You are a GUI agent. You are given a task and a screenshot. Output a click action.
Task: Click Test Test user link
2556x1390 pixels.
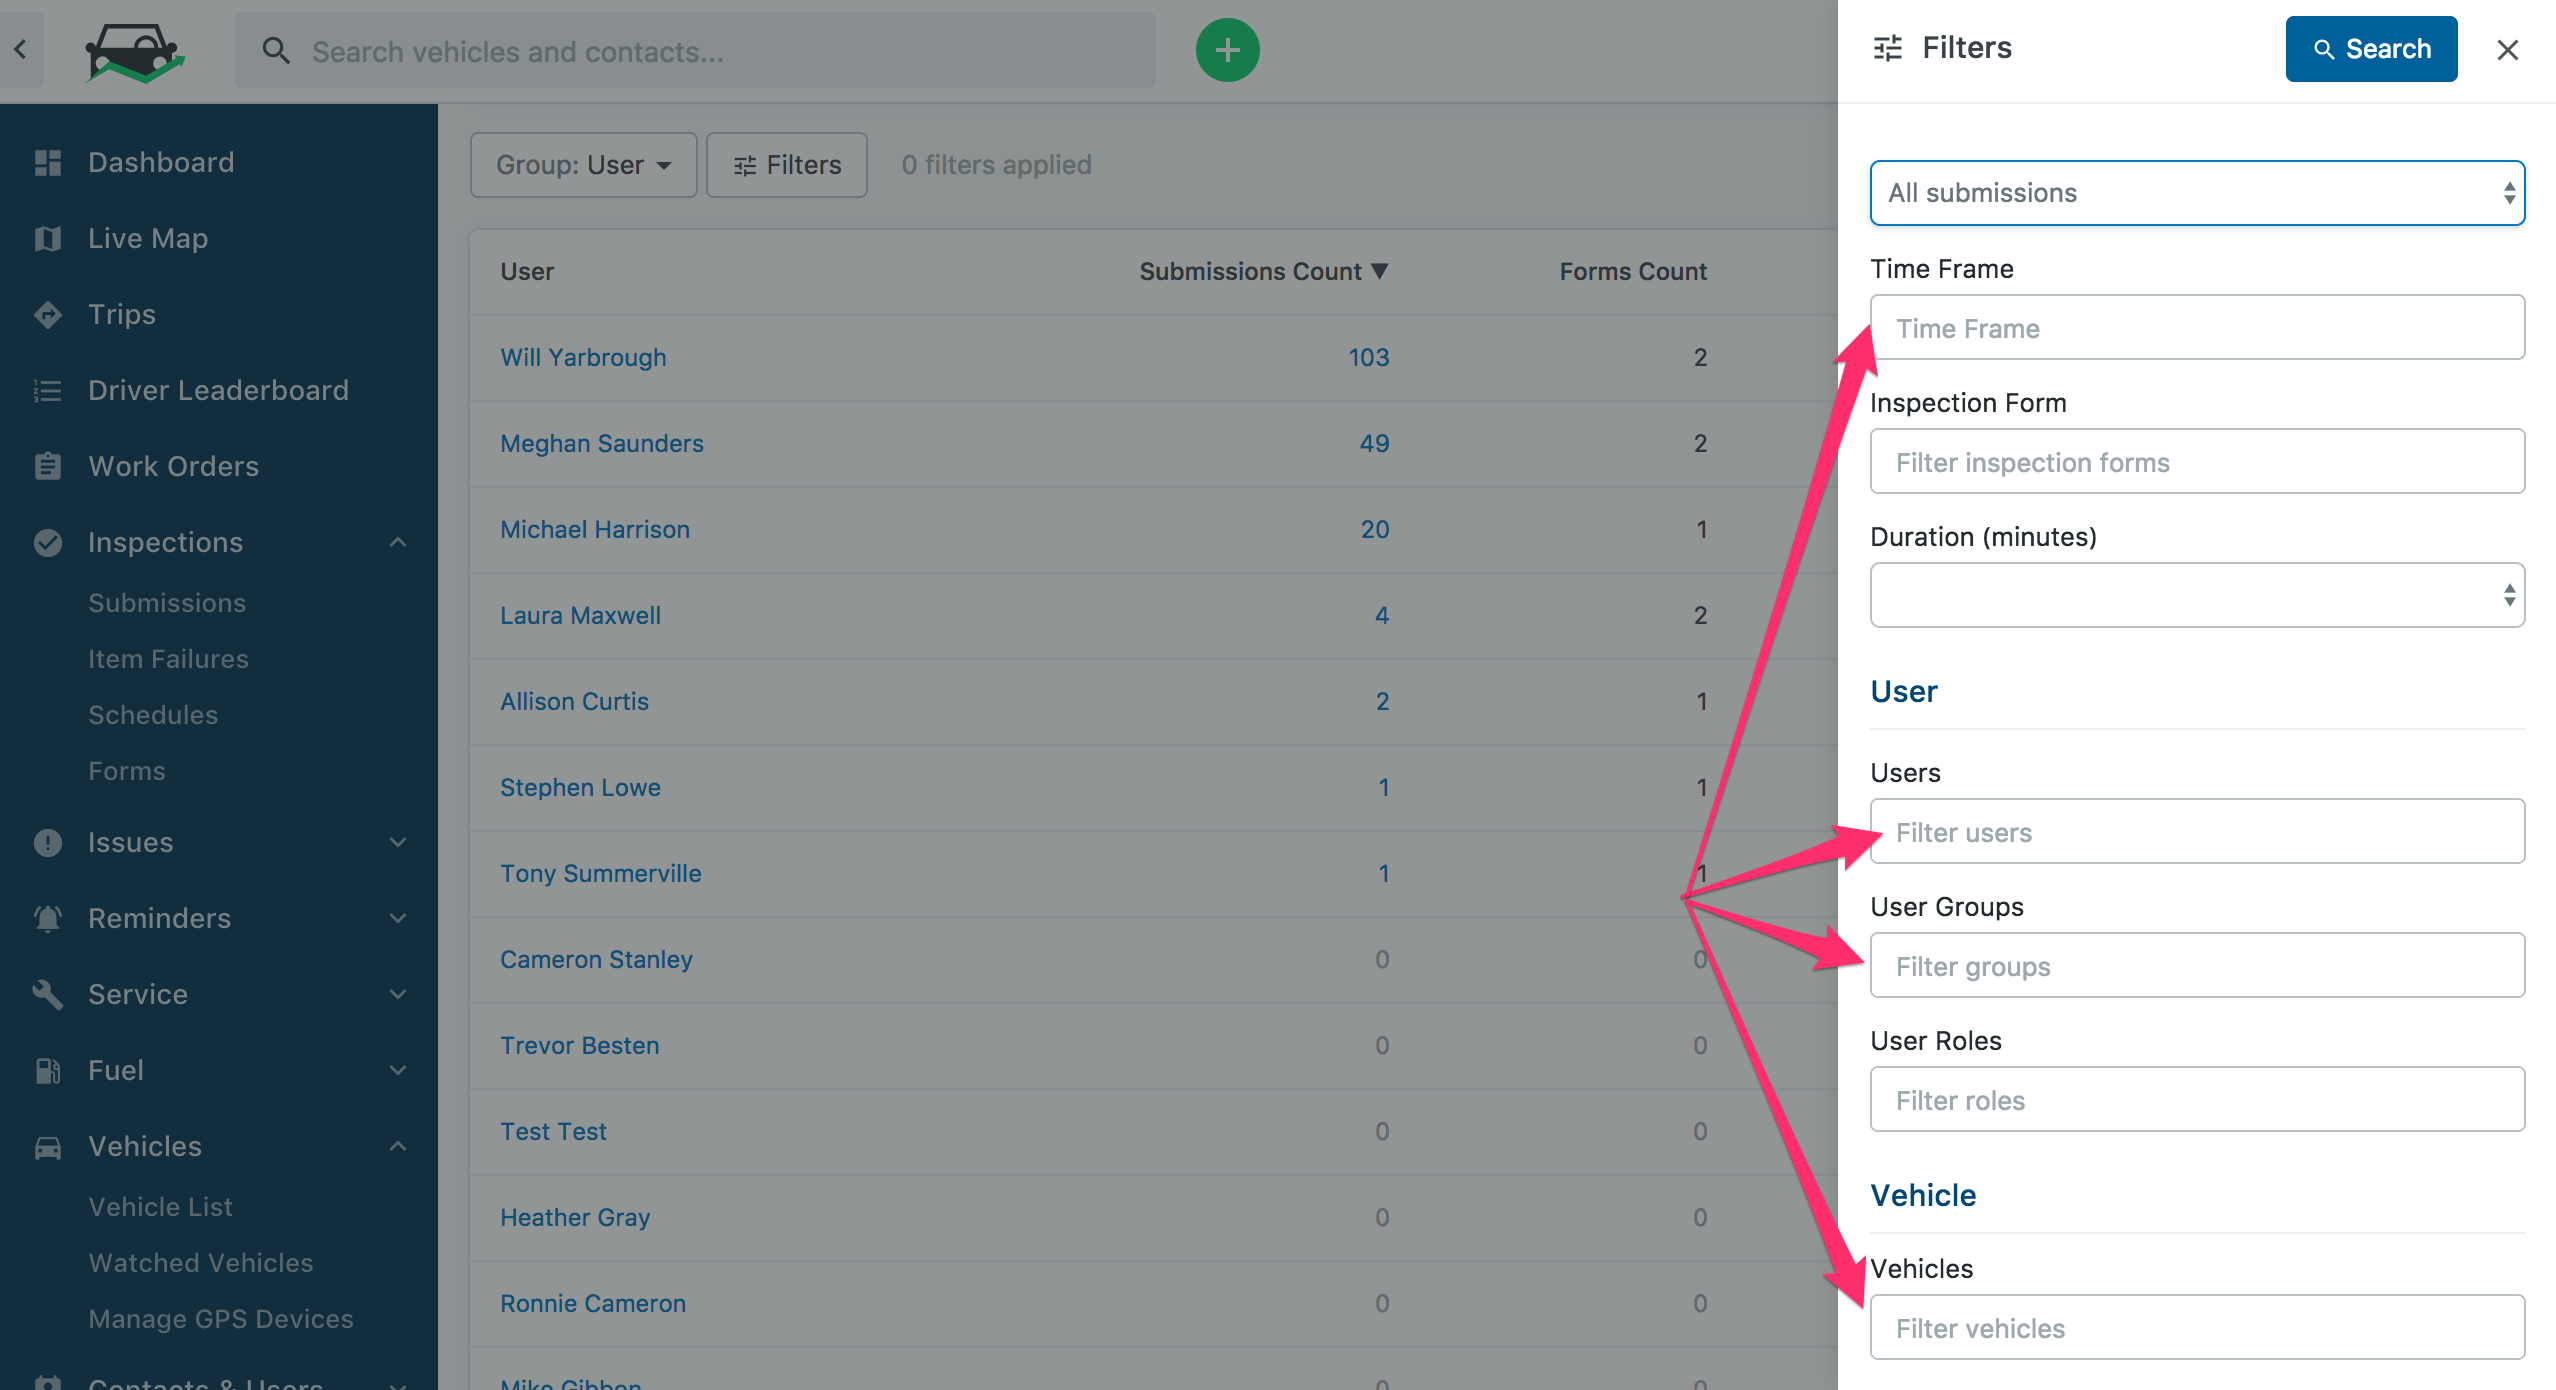tap(554, 1131)
